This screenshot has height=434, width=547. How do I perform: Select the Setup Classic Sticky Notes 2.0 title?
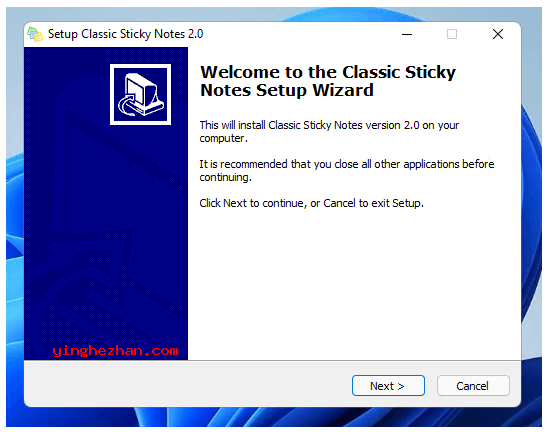[x=126, y=34]
